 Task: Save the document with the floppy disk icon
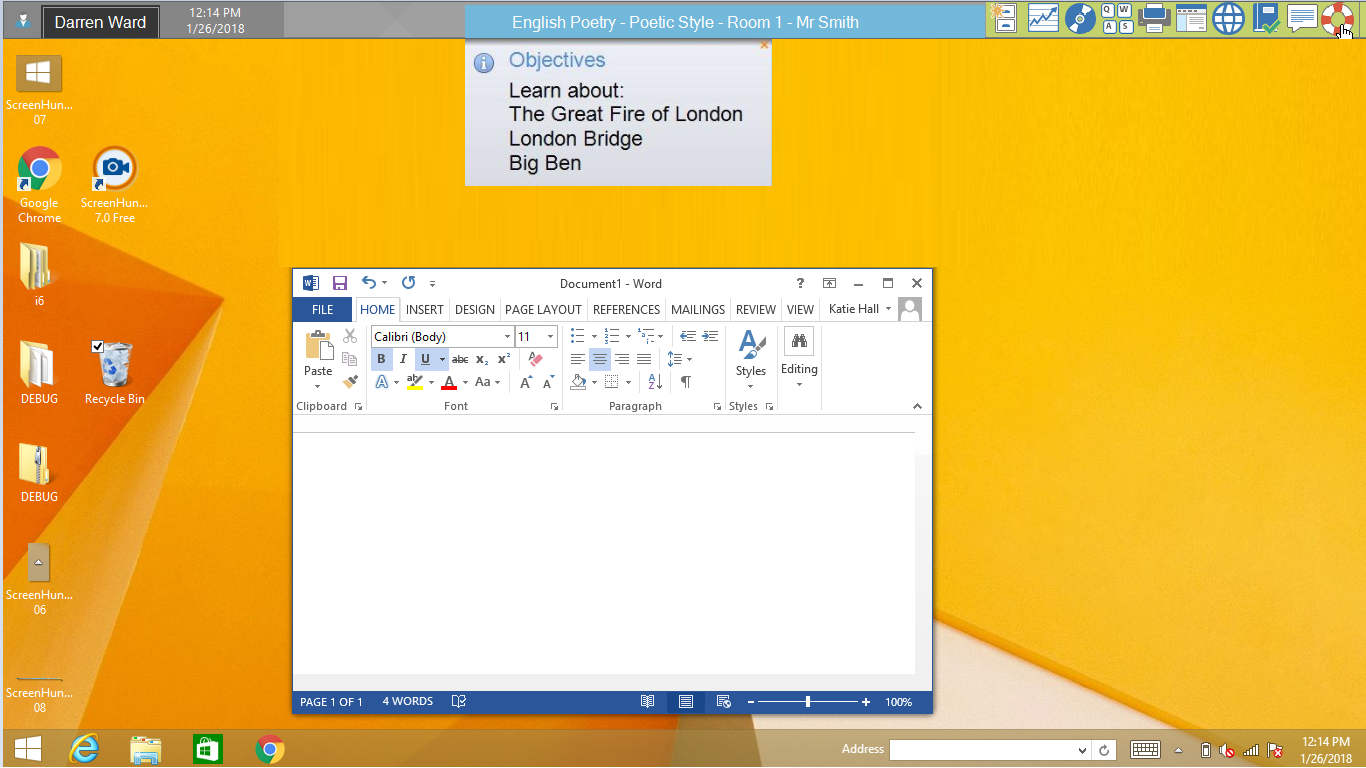tap(340, 283)
